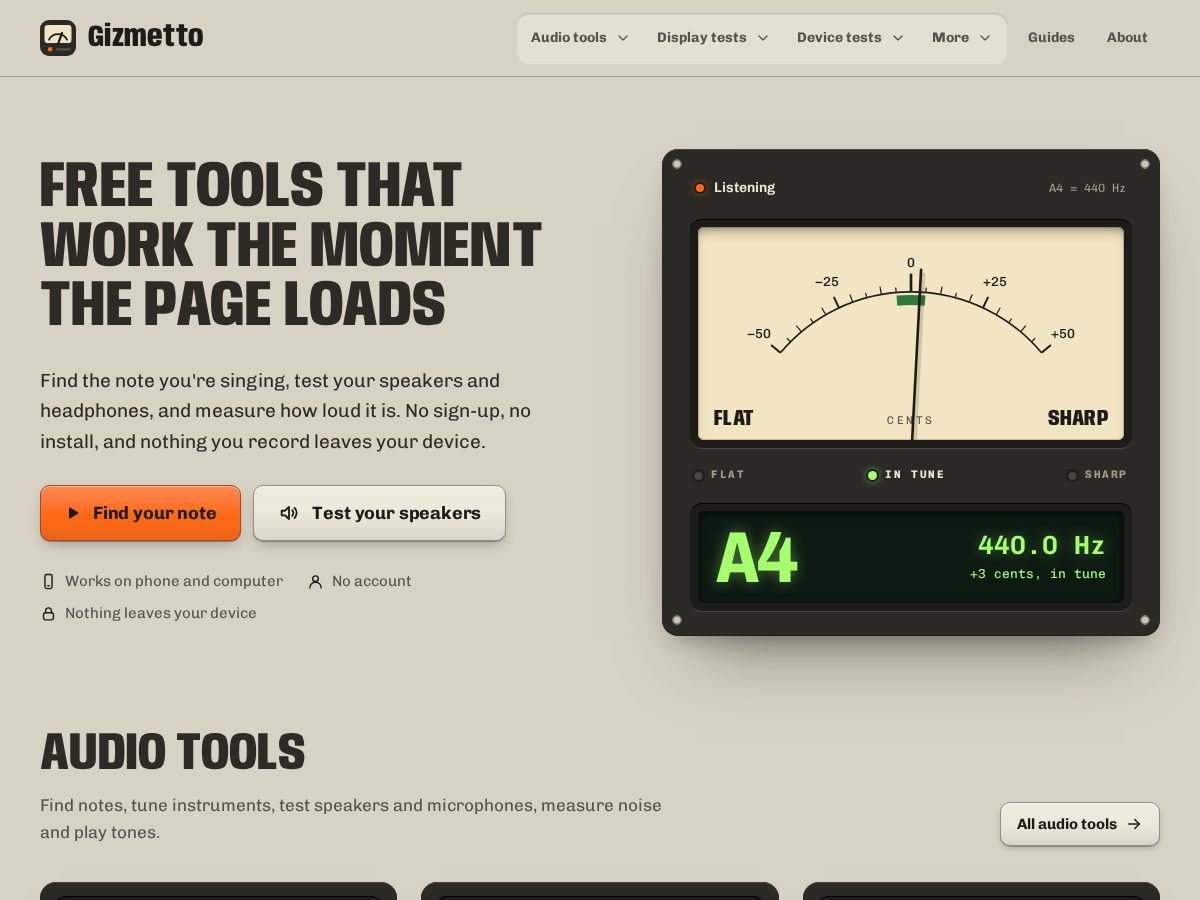The height and width of the screenshot is (900, 1200).
Task: Click the +25 mark on the gauge
Action: 995,282
